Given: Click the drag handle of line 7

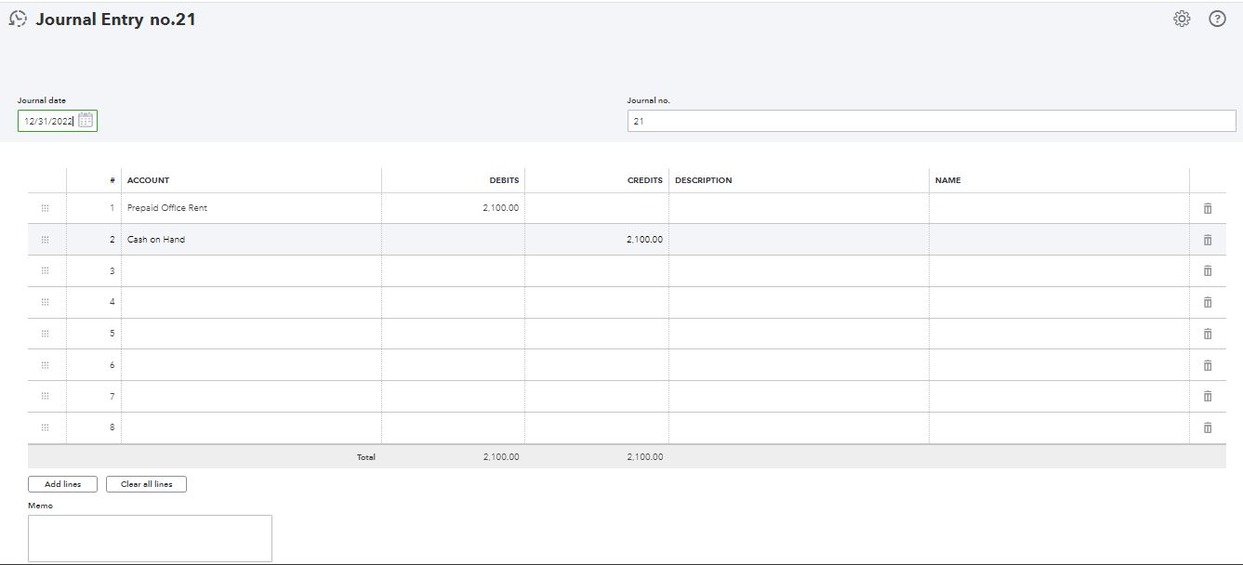Looking at the screenshot, I should 45,397.
